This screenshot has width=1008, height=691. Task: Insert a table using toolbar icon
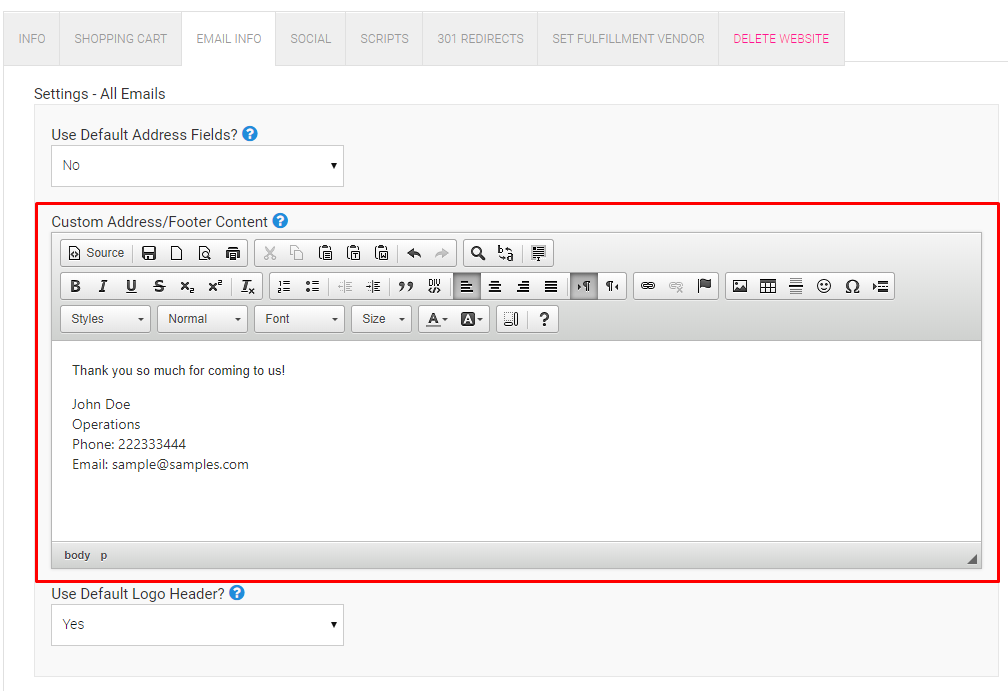[768, 287]
